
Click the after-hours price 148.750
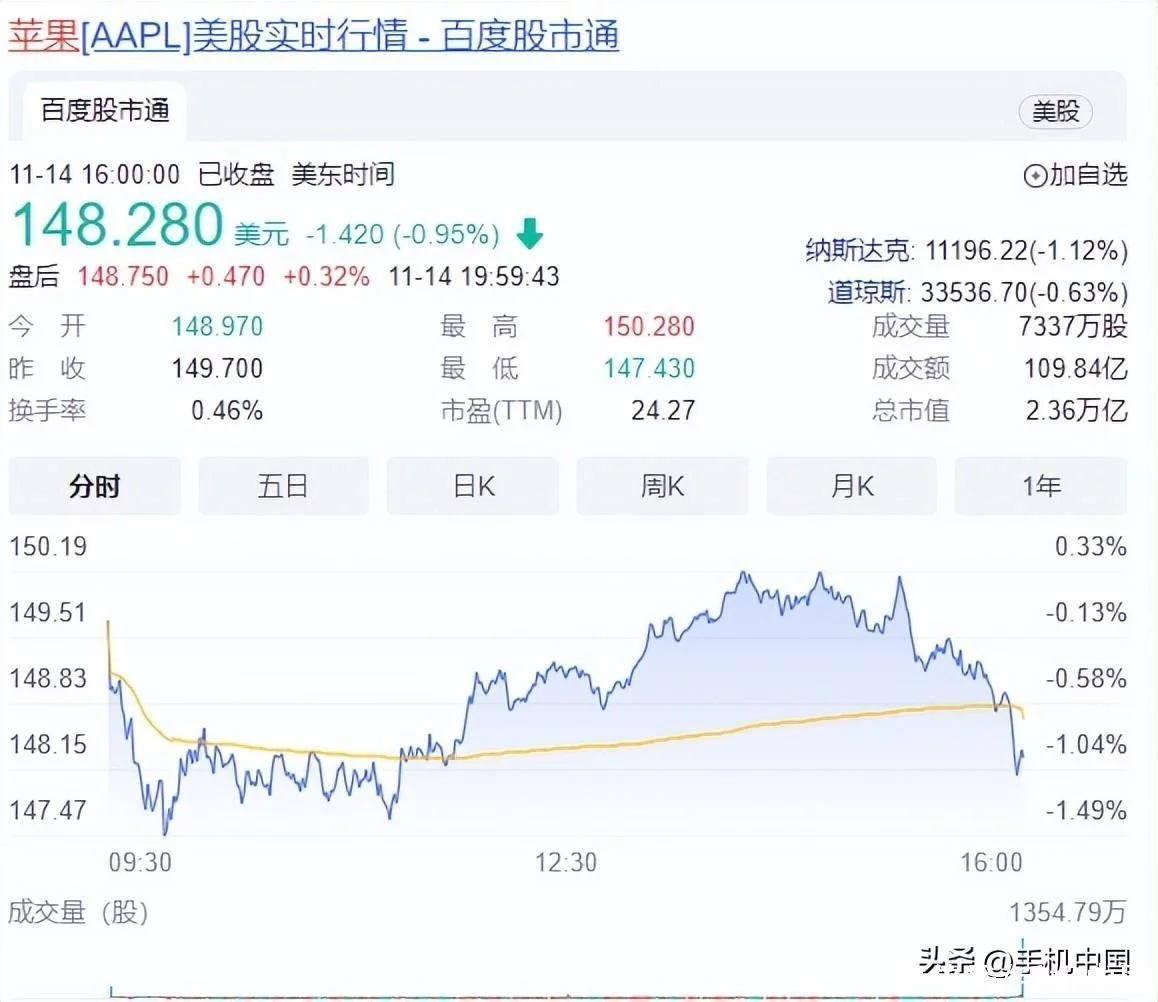click(x=123, y=277)
